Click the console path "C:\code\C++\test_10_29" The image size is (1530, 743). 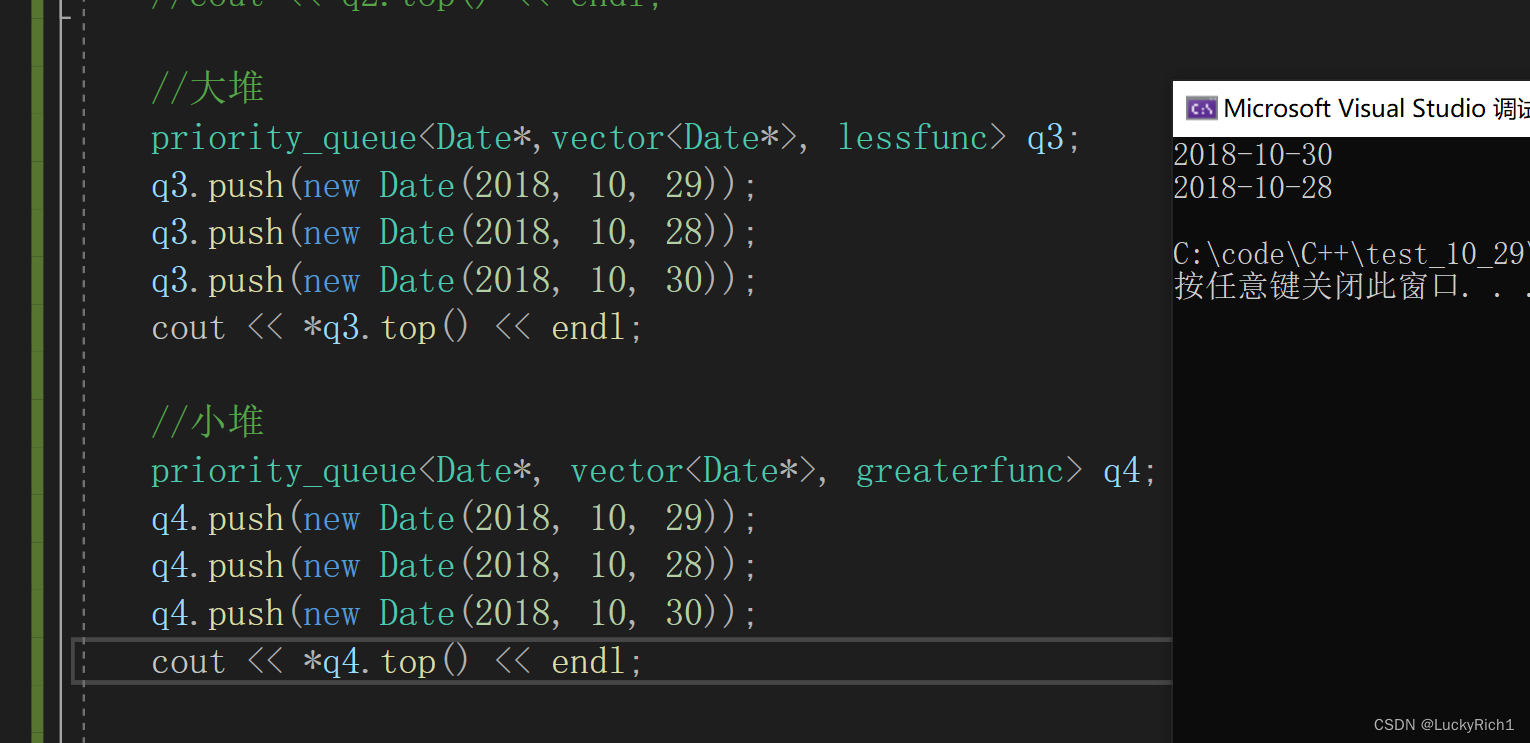[x=1351, y=254]
